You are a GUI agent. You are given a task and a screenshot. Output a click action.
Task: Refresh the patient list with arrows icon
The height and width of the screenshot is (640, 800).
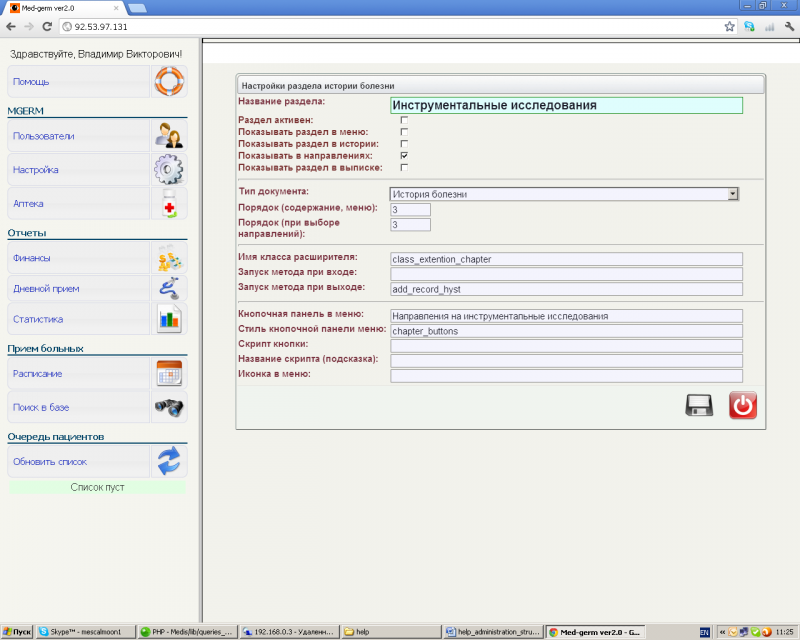(x=169, y=462)
